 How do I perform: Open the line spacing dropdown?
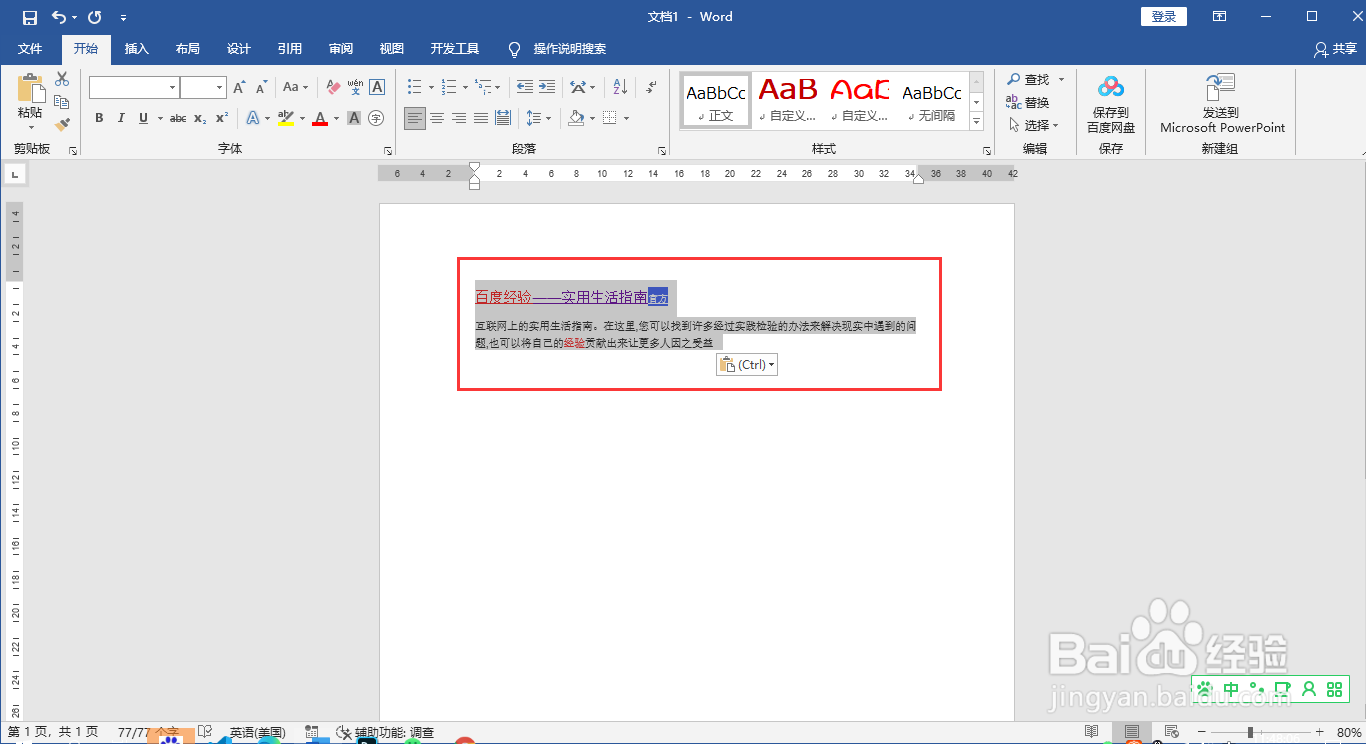(x=549, y=118)
